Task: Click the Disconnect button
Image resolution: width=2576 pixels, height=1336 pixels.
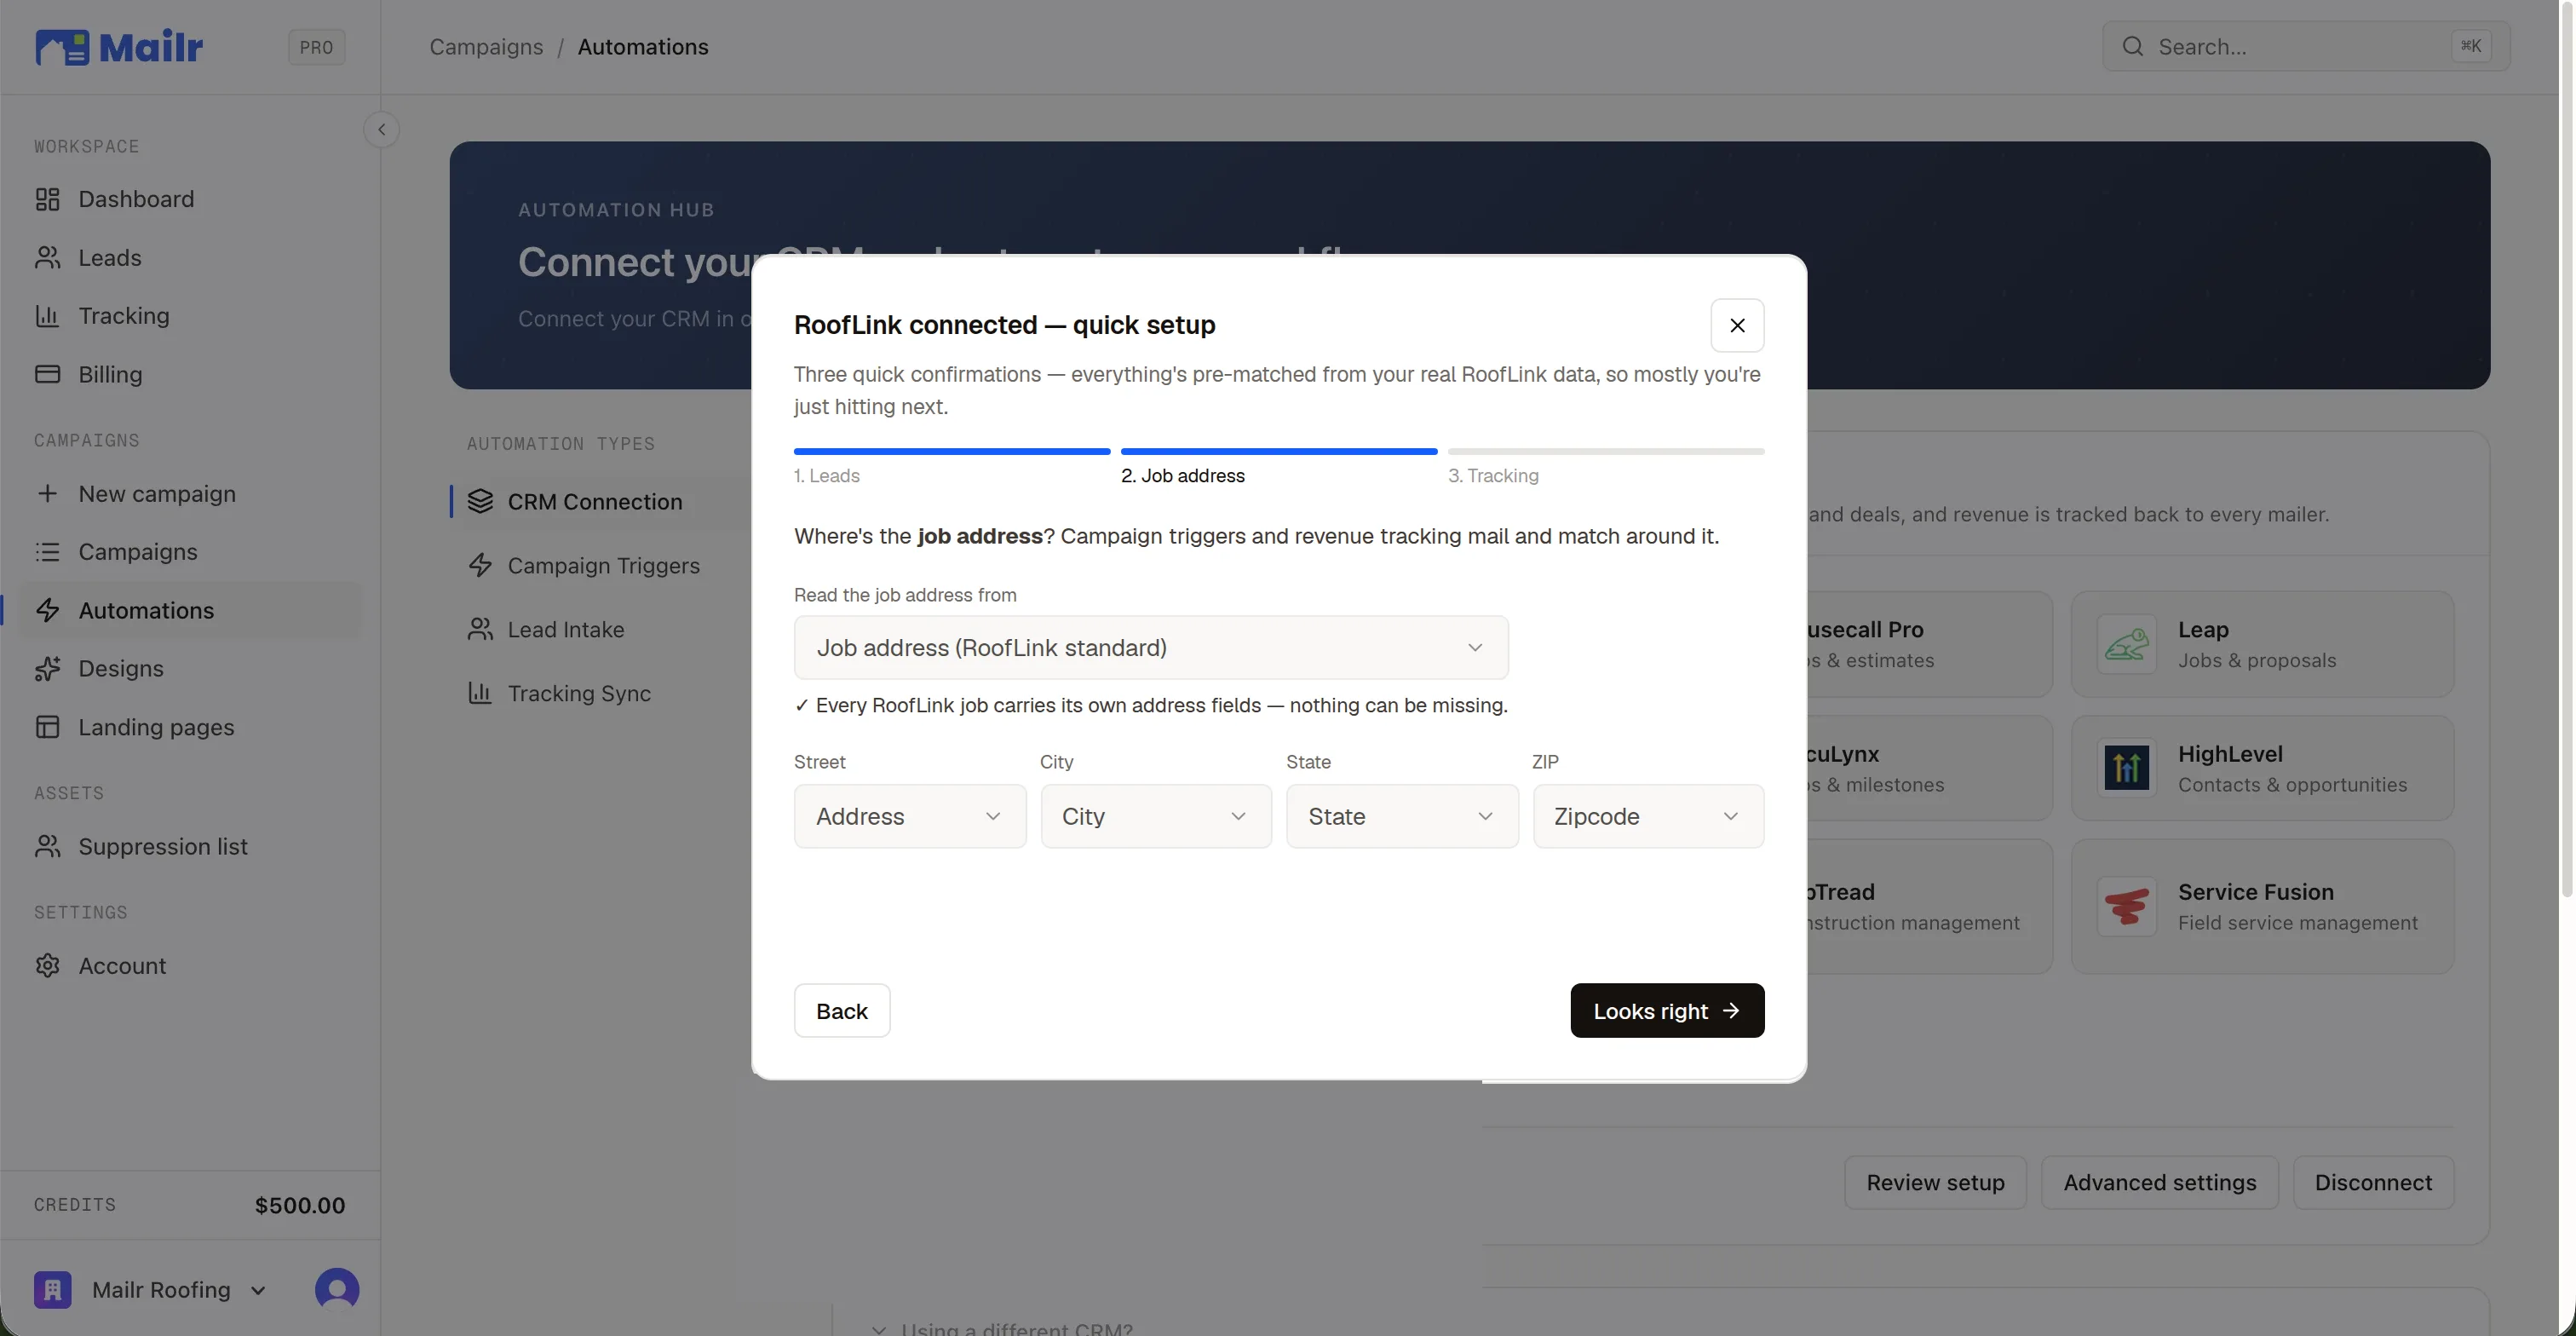Action: pyautogui.click(x=2373, y=1183)
